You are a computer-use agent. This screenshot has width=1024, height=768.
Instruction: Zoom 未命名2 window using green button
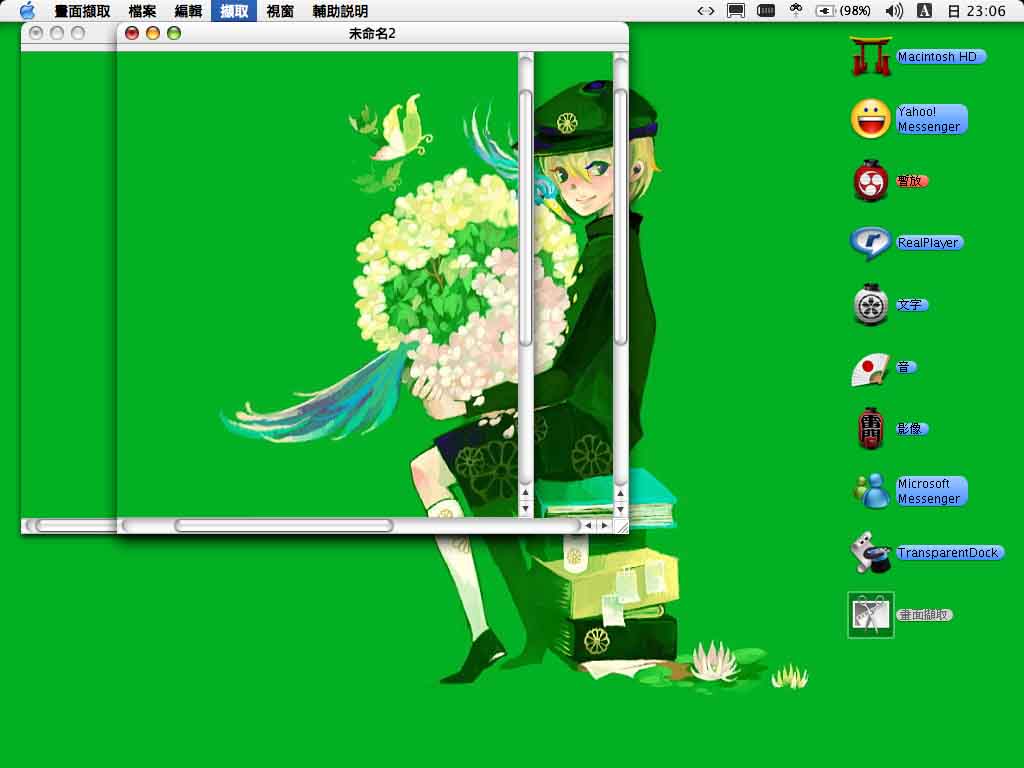(174, 33)
